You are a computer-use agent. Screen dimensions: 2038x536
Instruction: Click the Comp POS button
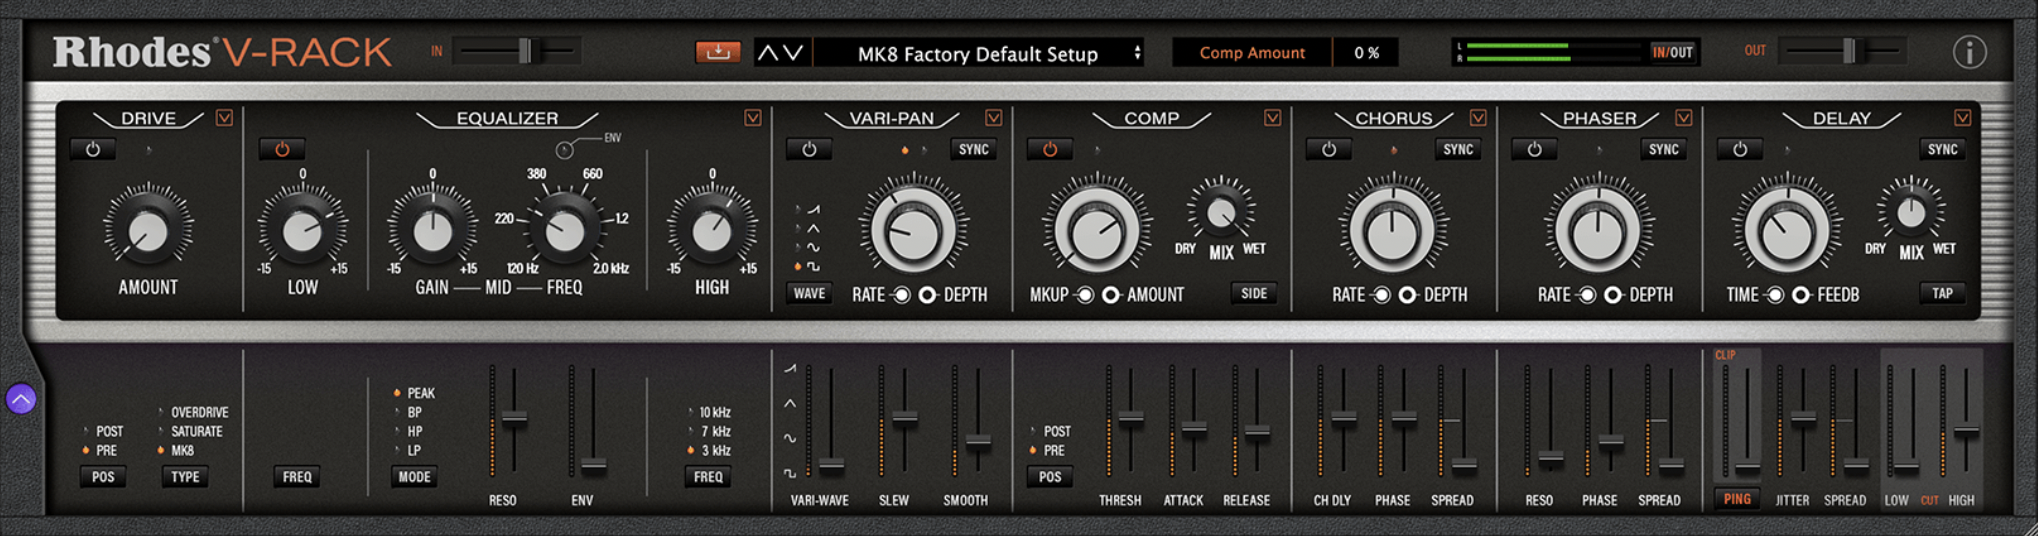pyautogui.click(x=1050, y=477)
